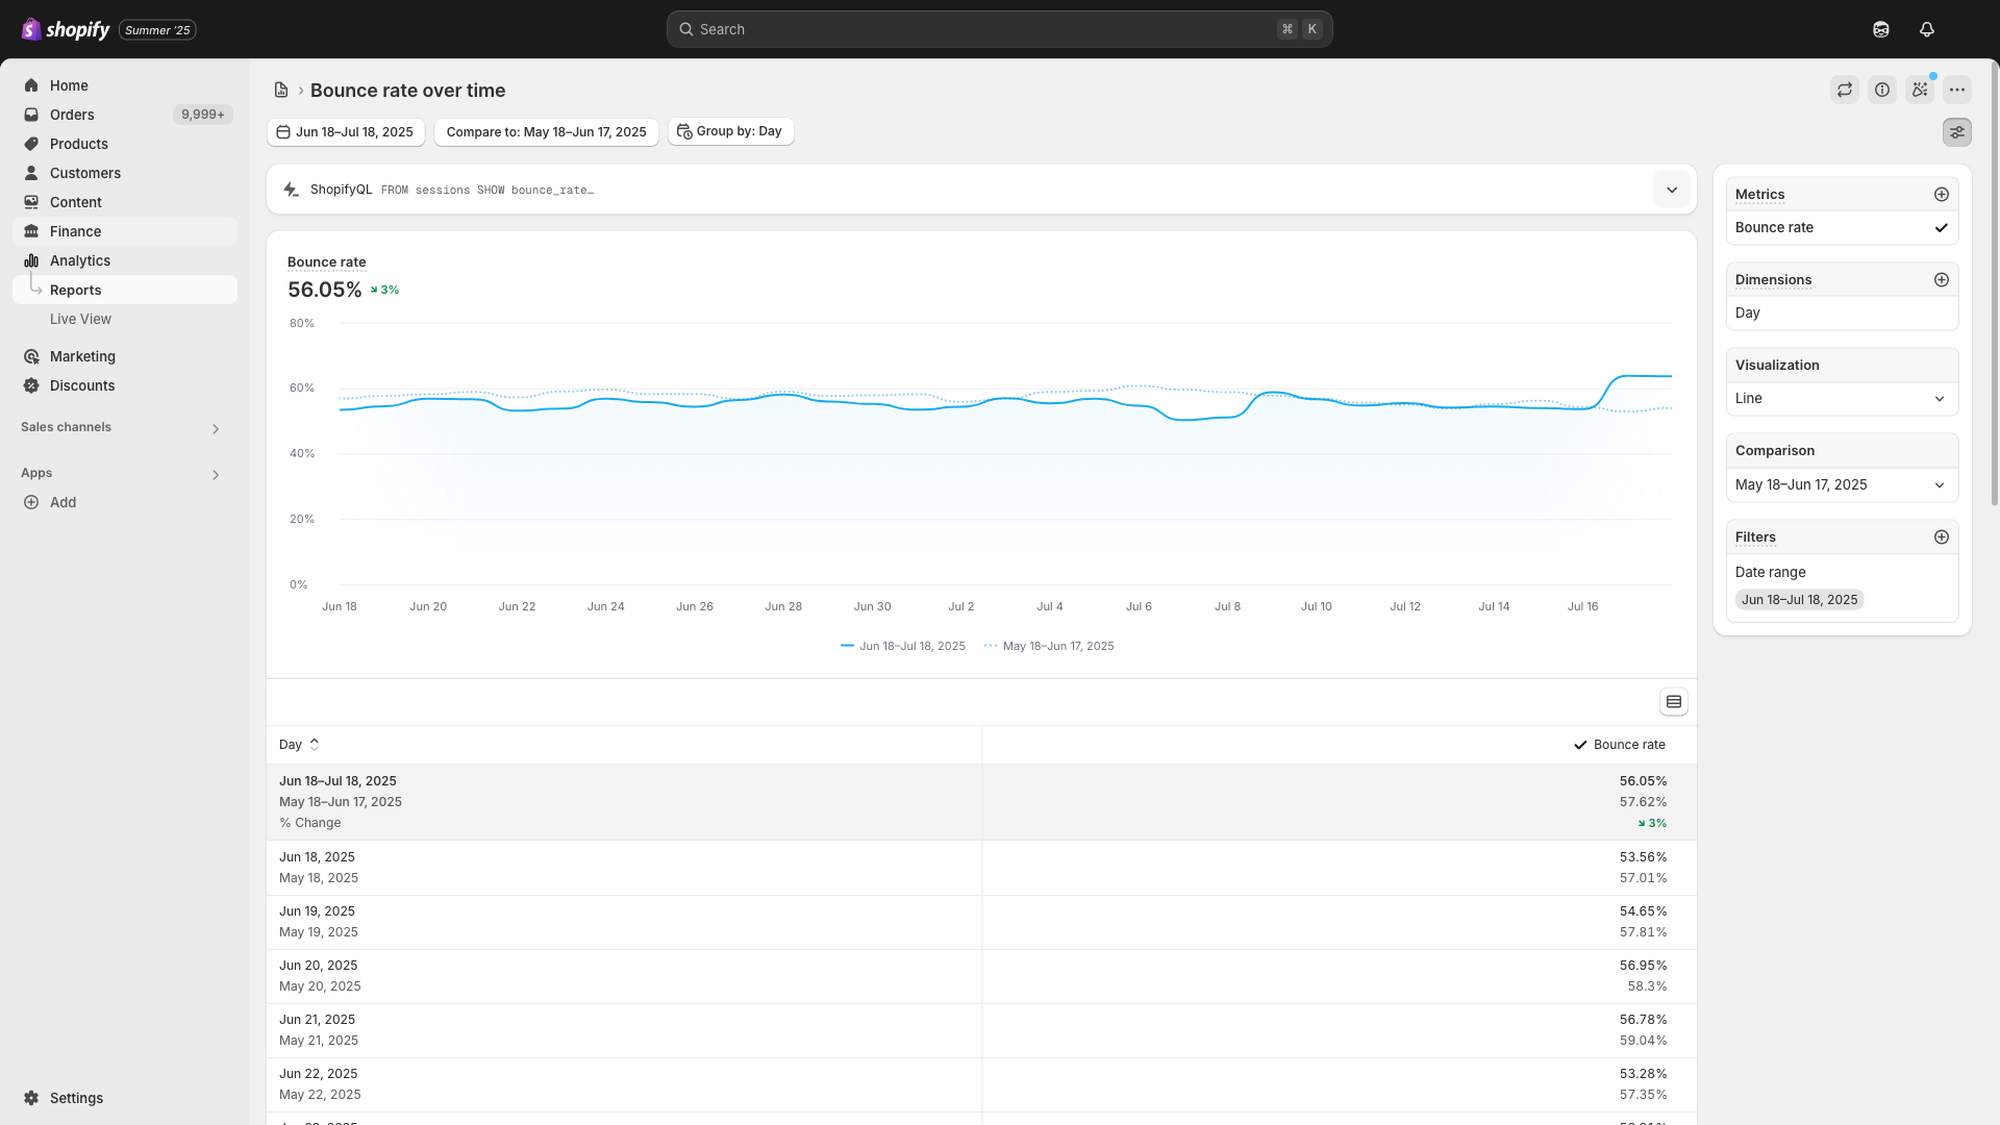Expand the ShopifyQL query editor chevron
Viewport: 2000px width, 1125px height.
click(1671, 190)
